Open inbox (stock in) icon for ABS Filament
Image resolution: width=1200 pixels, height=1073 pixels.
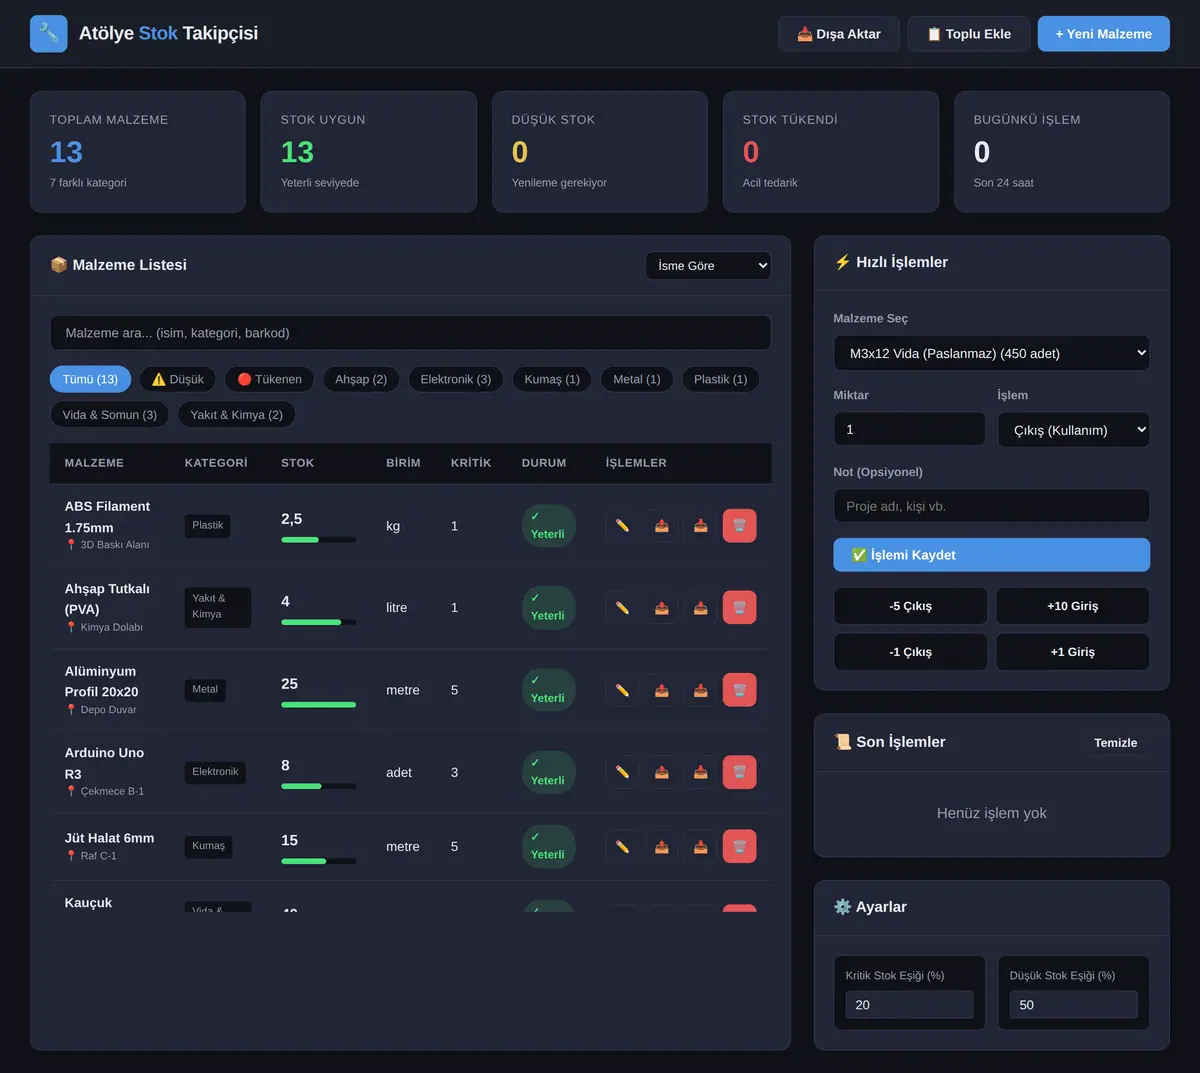700,526
